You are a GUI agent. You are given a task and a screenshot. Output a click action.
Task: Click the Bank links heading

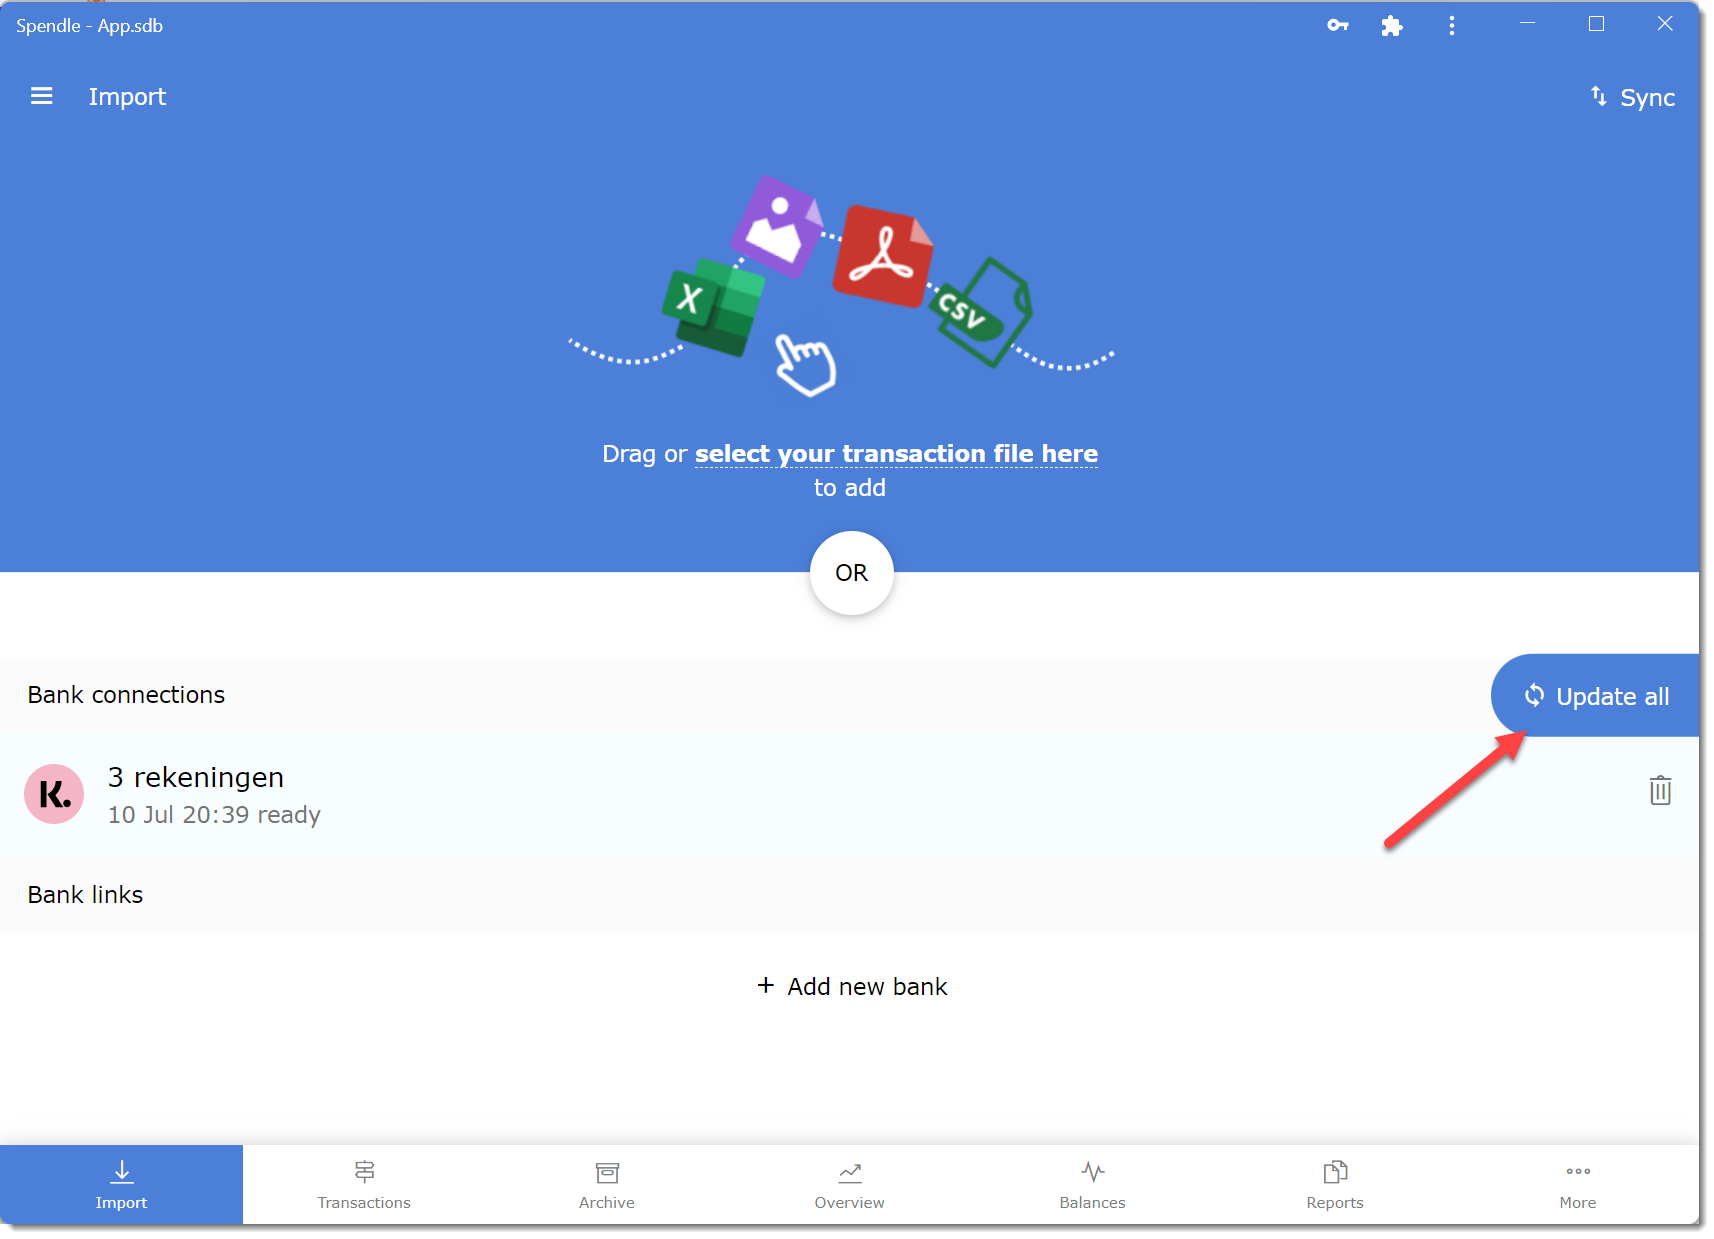click(85, 895)
